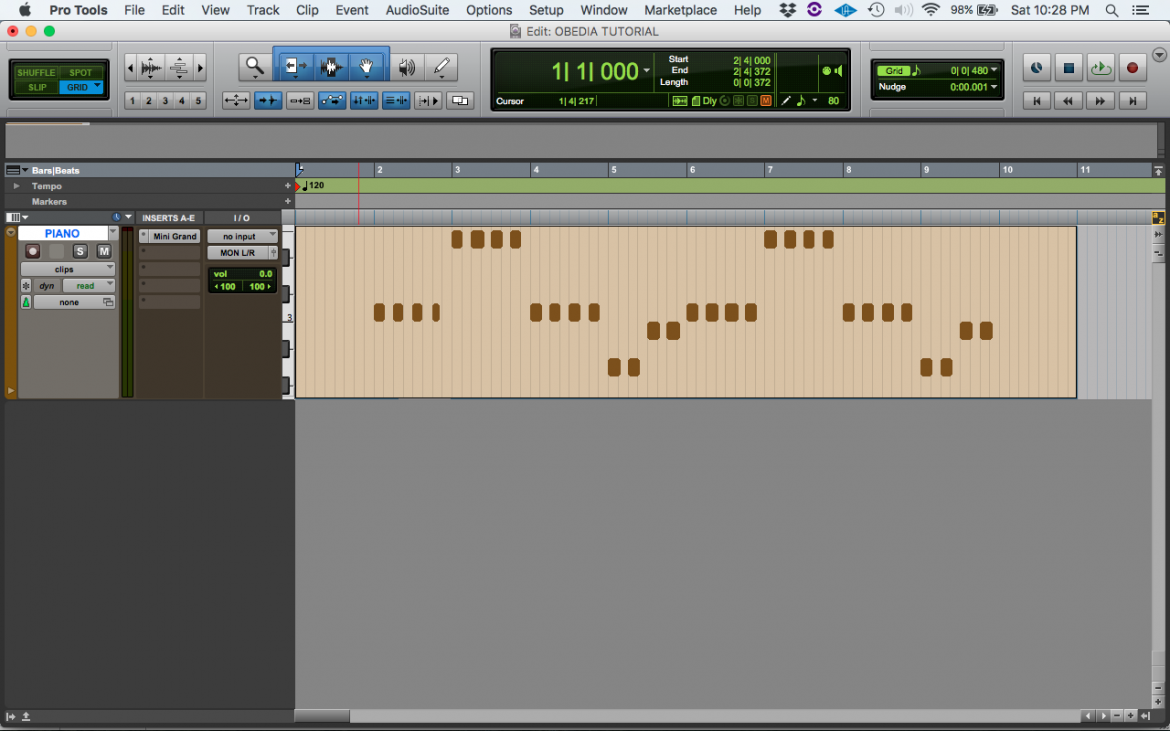The width and height of the screenshot is (1170, 731).
Task: Select the Trim tool
Action: (293, 66)
